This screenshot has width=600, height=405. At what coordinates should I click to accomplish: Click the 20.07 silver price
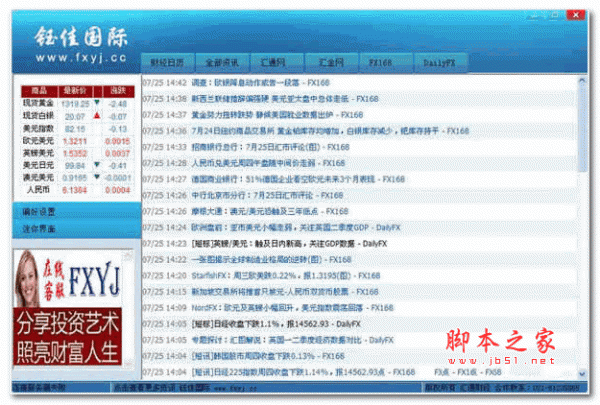coord(75,117)
